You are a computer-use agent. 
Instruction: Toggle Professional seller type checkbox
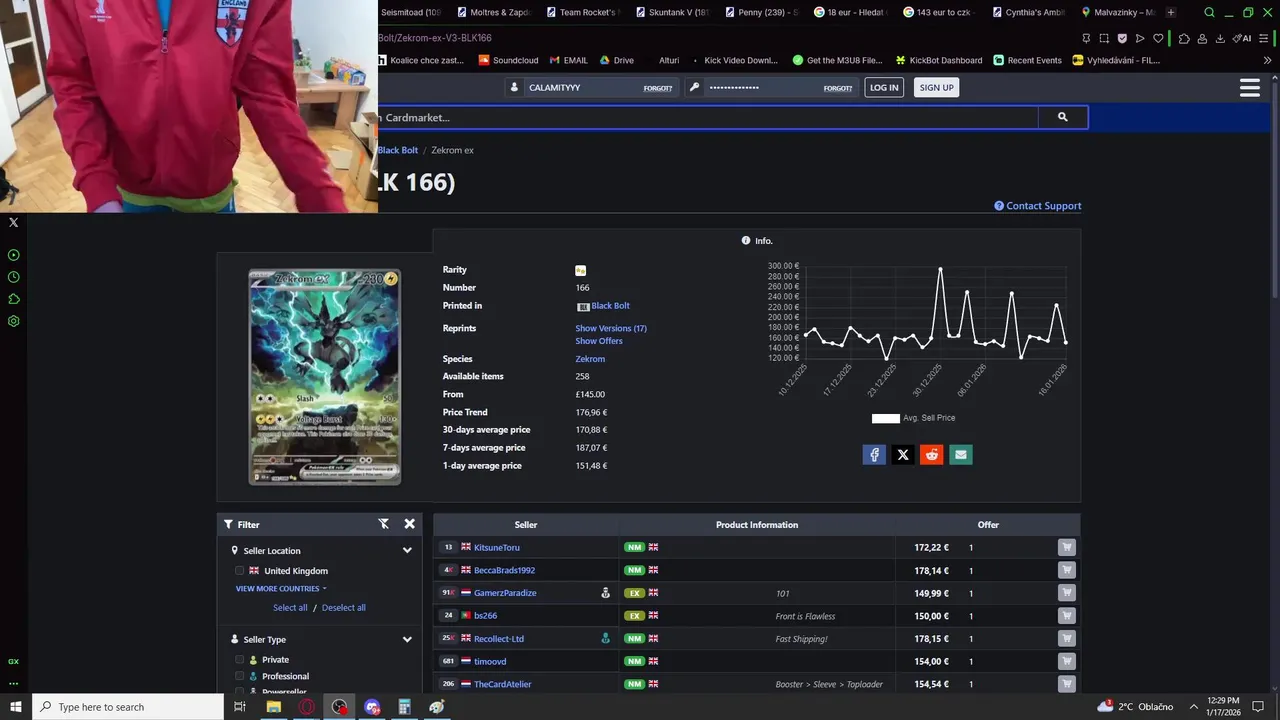[x=240, y=676]
